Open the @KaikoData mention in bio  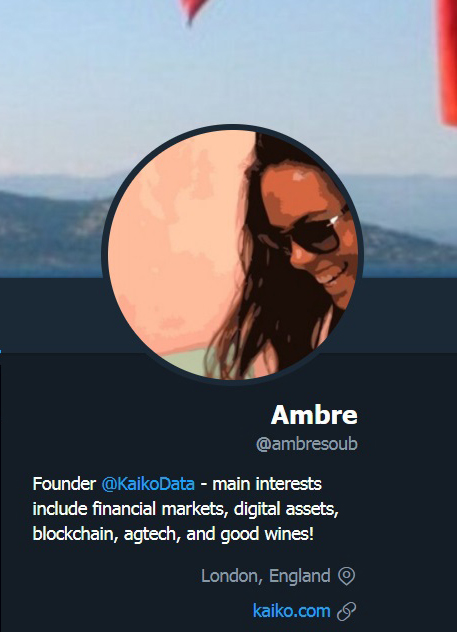[x=148, y=484]
